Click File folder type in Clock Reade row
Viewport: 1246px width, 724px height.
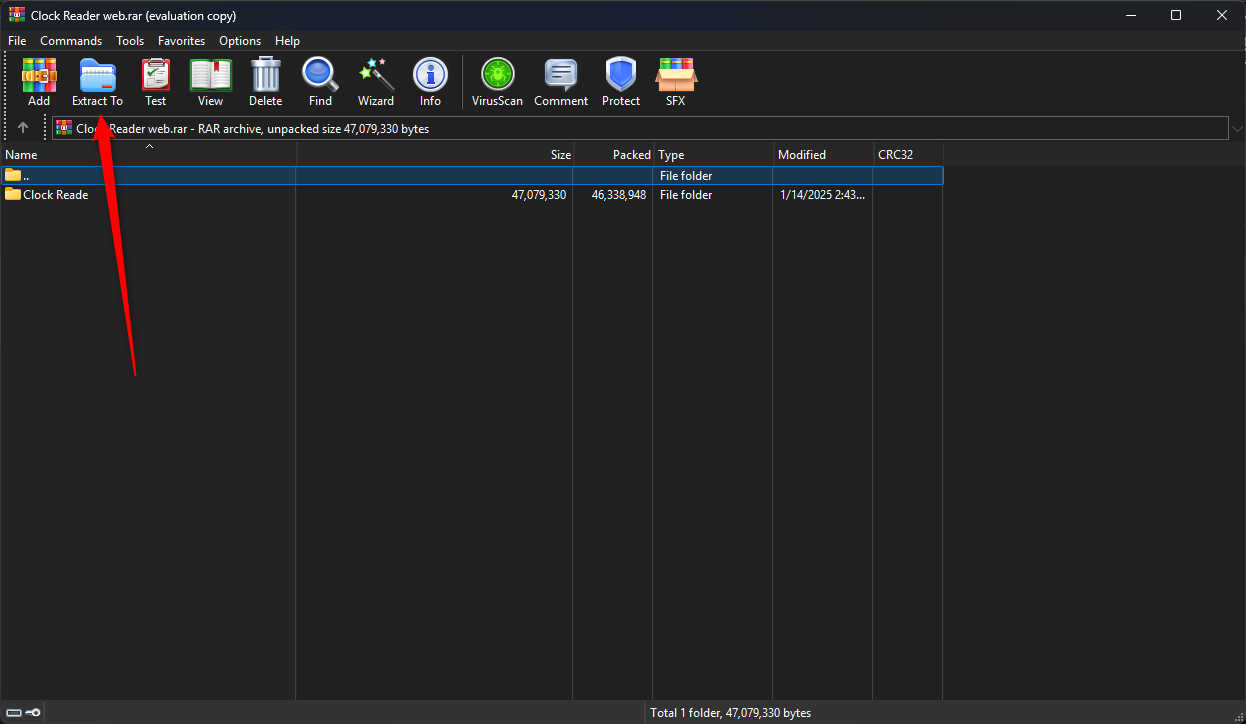pyautogui.click(x=686, y=195)
